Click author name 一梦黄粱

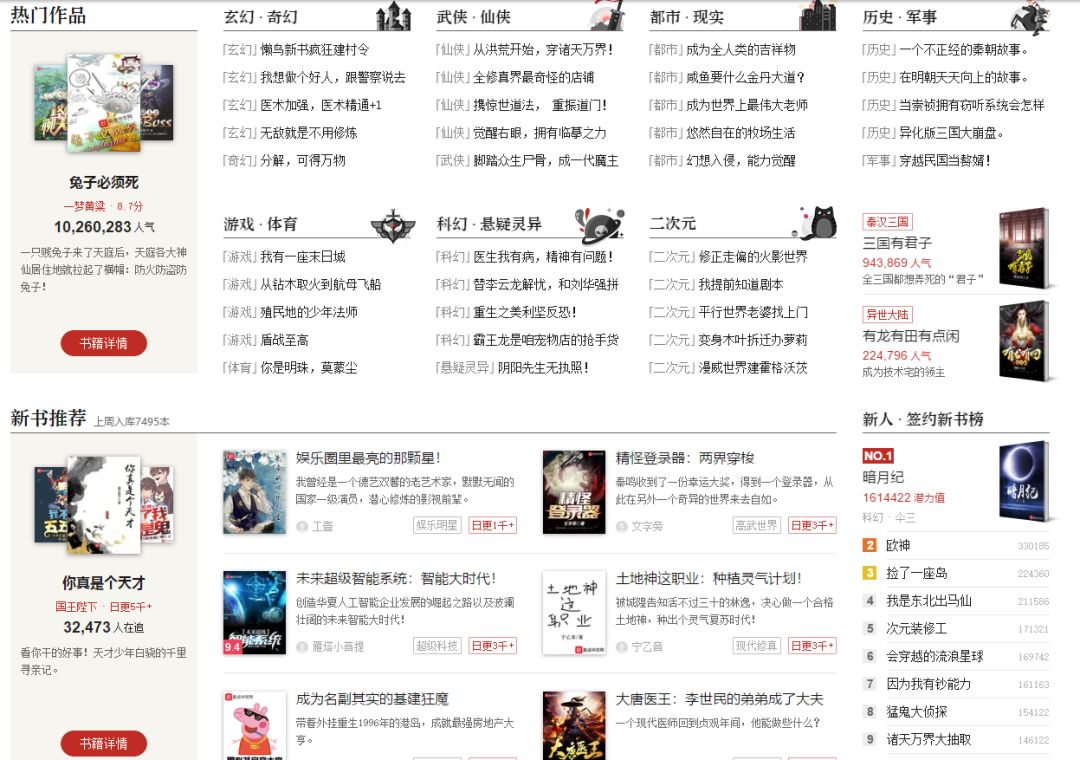84,206
